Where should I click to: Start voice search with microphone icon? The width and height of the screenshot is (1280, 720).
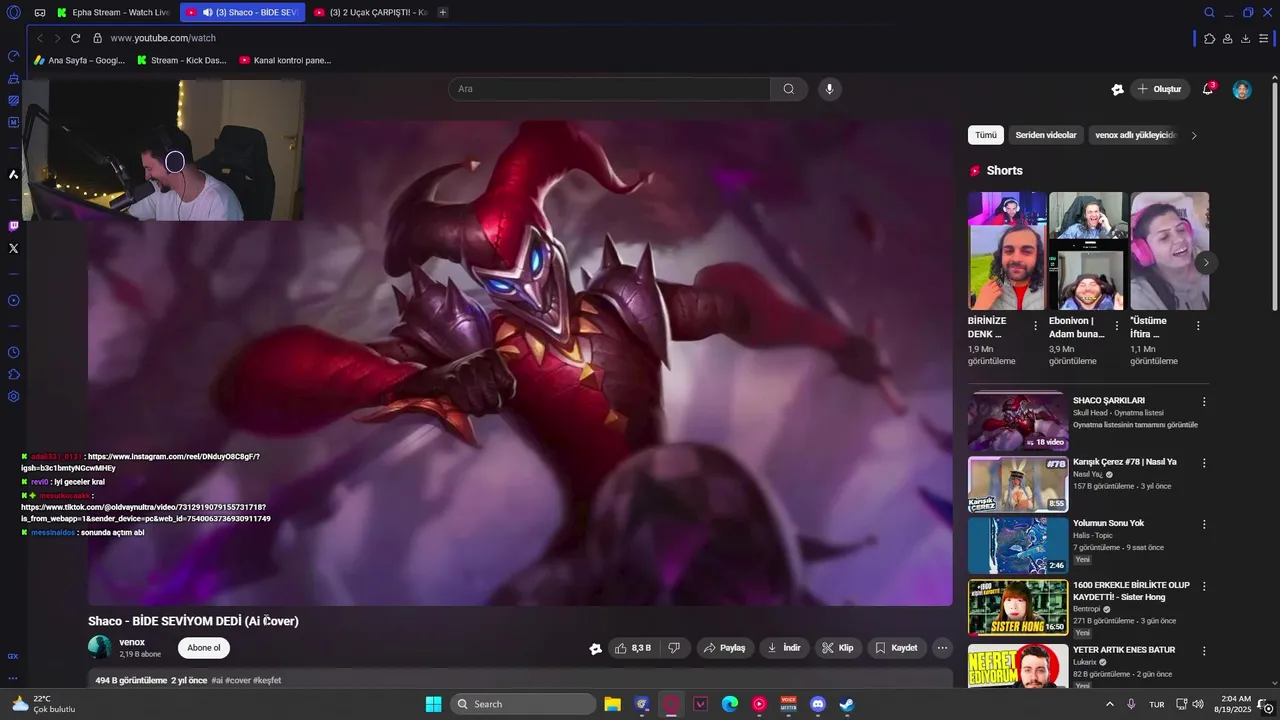(x=828, y=89)
